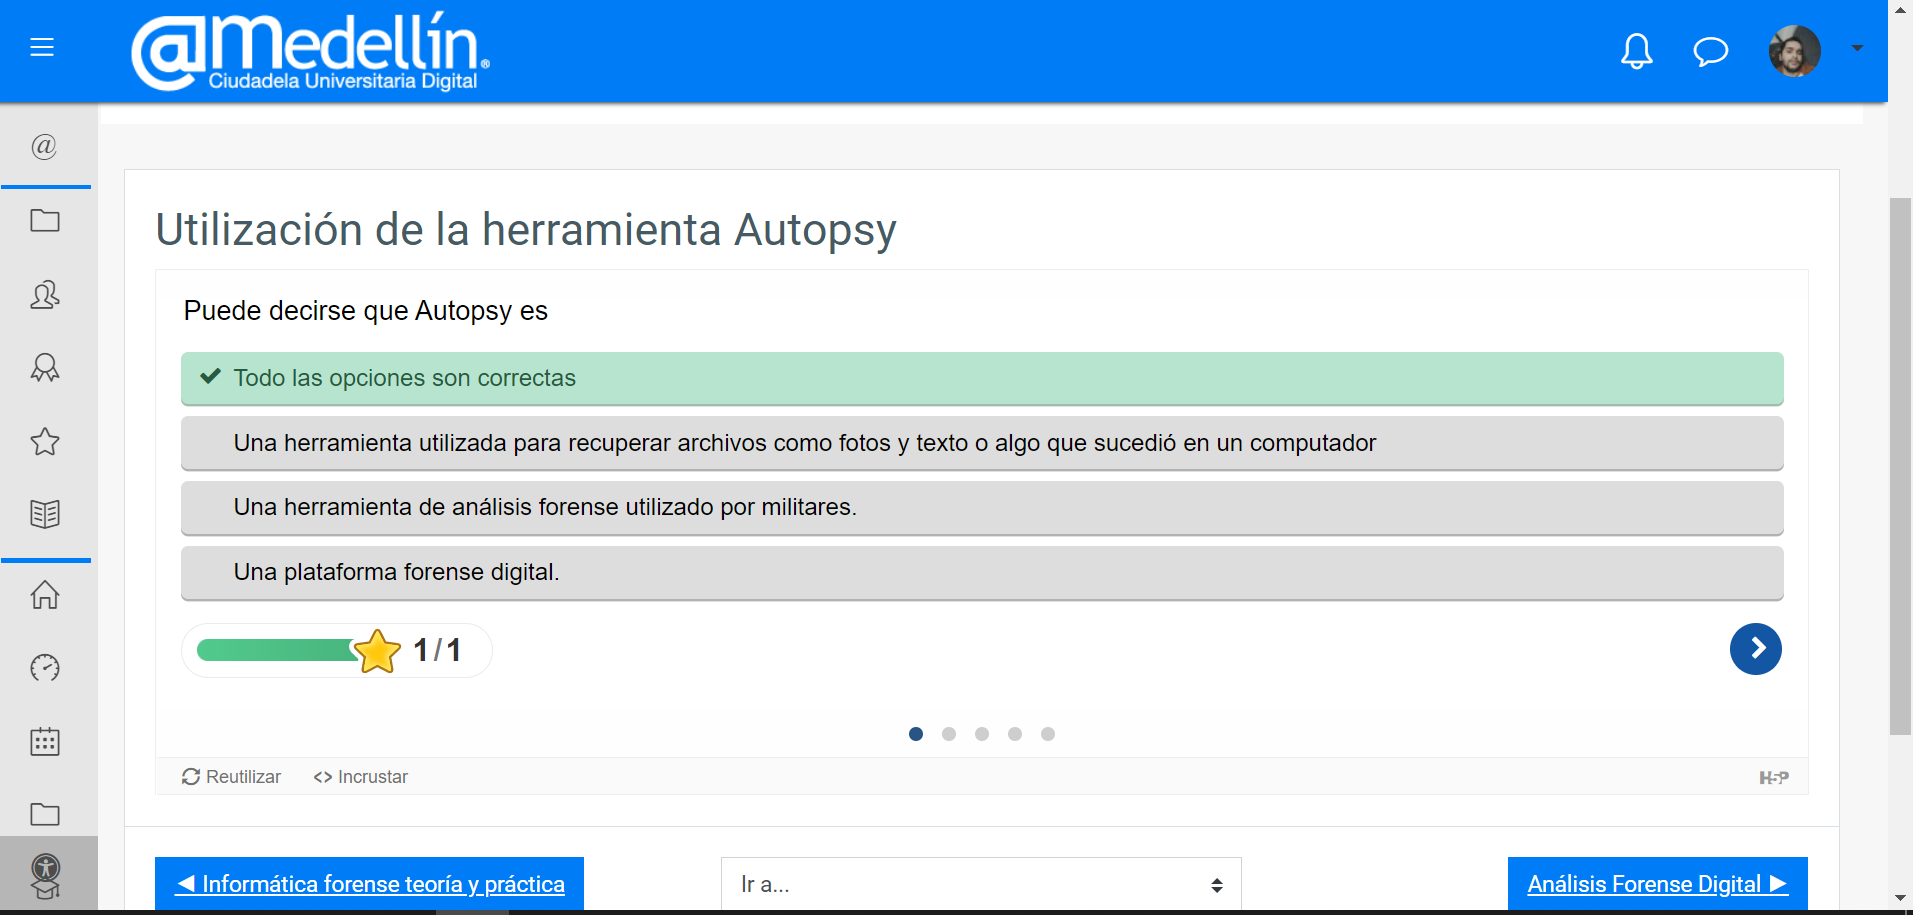Open the calendar icon in sidebar
Screen dimensions: 1913x915
45,741
